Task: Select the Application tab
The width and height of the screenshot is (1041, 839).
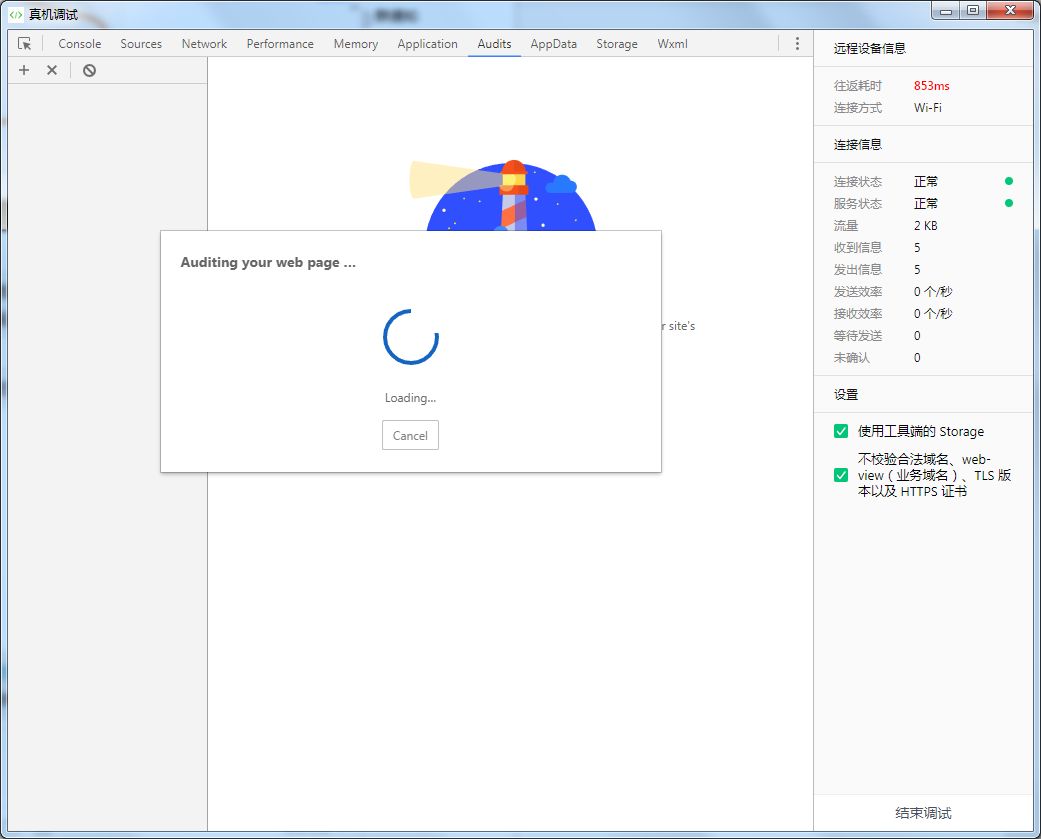Action: [x=428, y=44]
